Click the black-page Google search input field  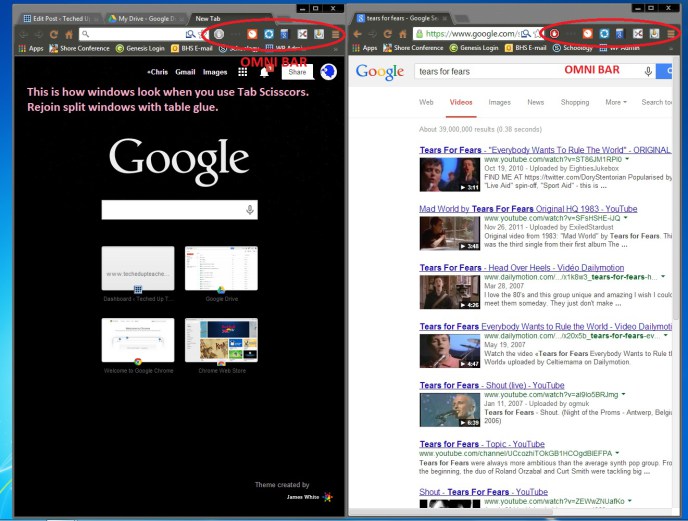pos(179,210)
